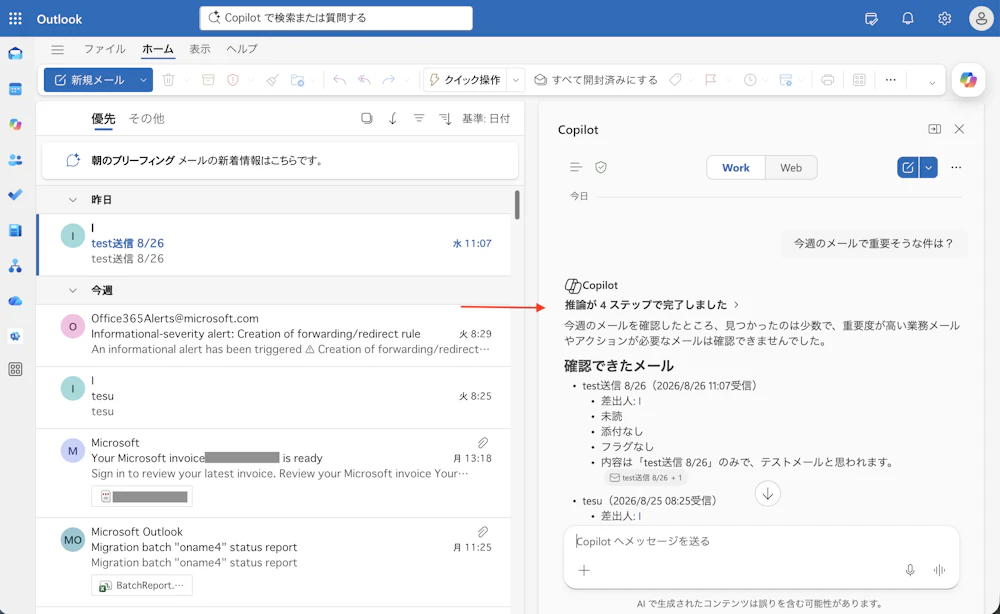
Task: Click the plus attach icon in Copilot
Action: [584, 570]
